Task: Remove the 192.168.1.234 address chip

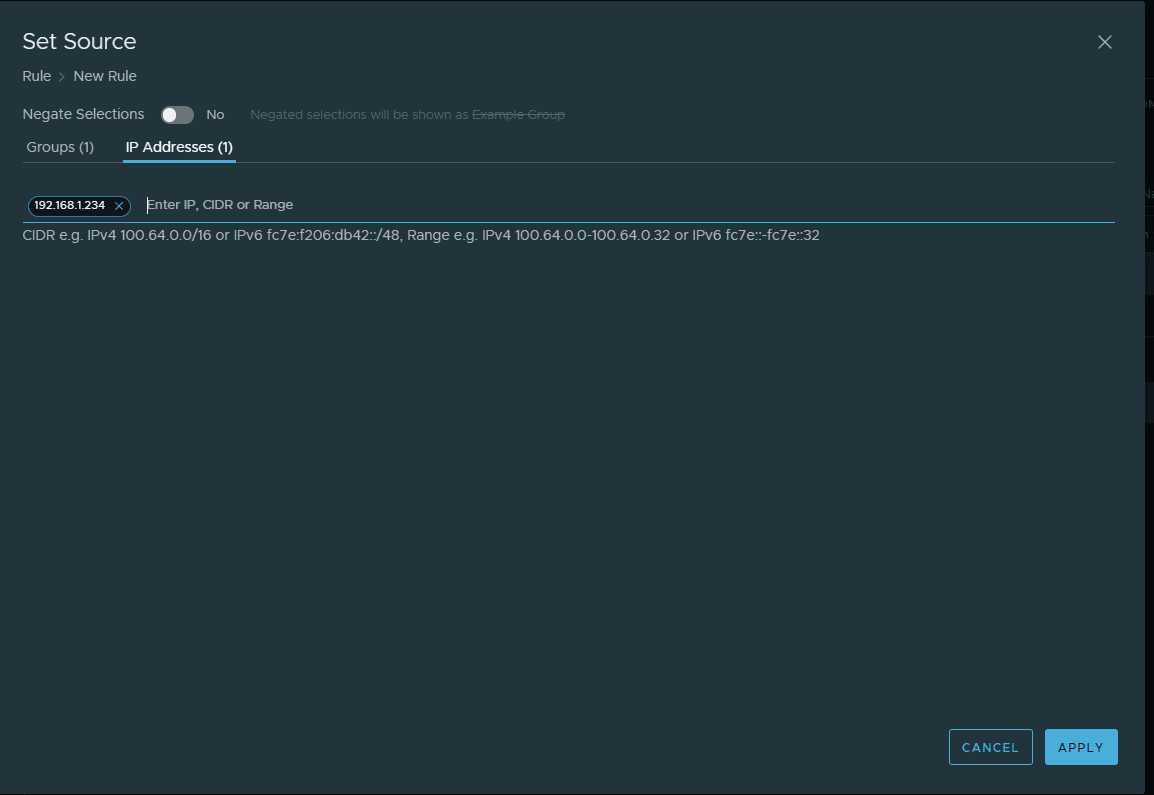Action: [119, 206]
